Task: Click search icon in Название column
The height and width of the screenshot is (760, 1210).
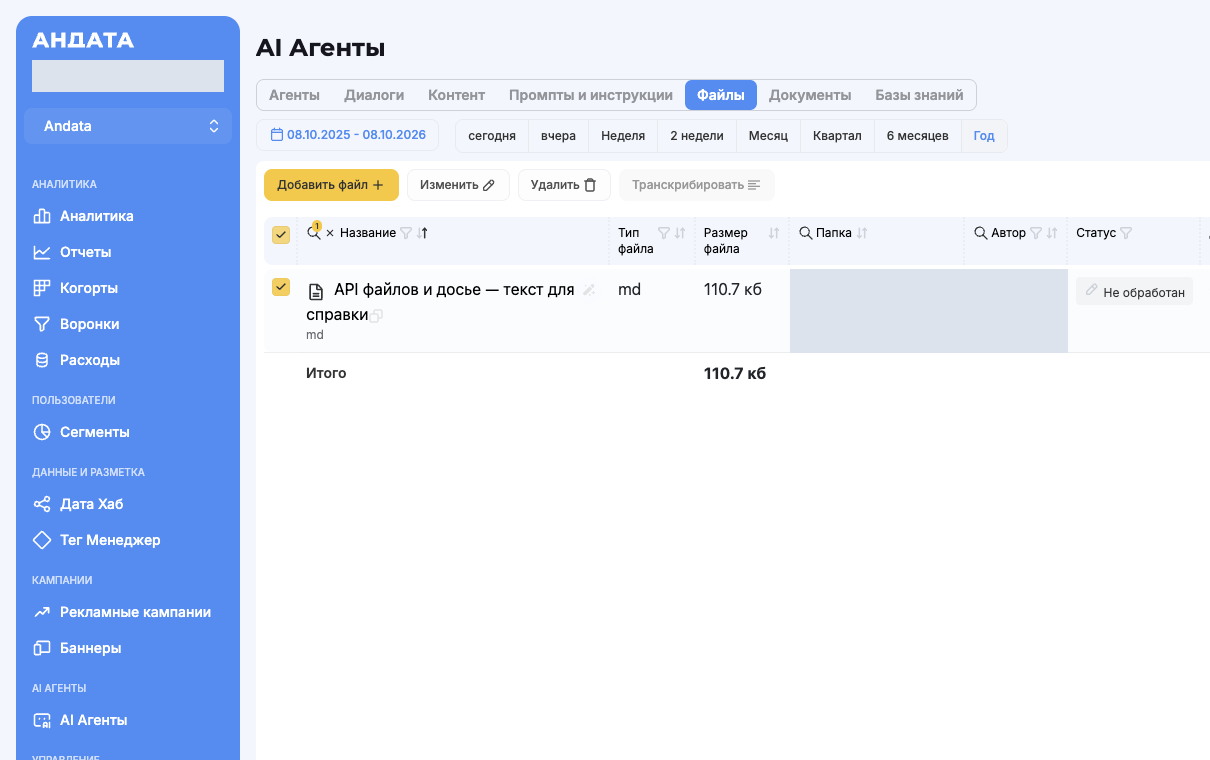Action: point(313,233)
